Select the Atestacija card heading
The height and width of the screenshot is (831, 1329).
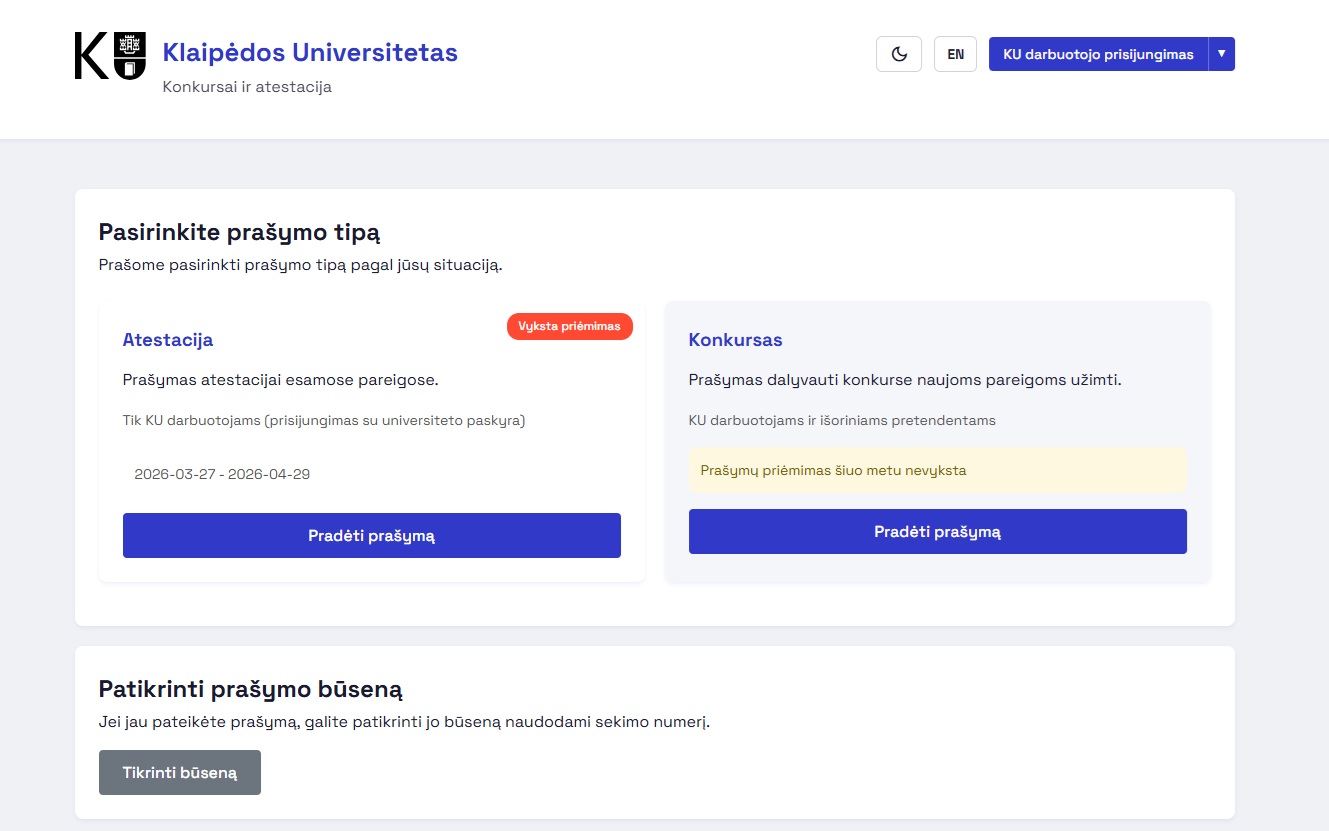[168, 339]
